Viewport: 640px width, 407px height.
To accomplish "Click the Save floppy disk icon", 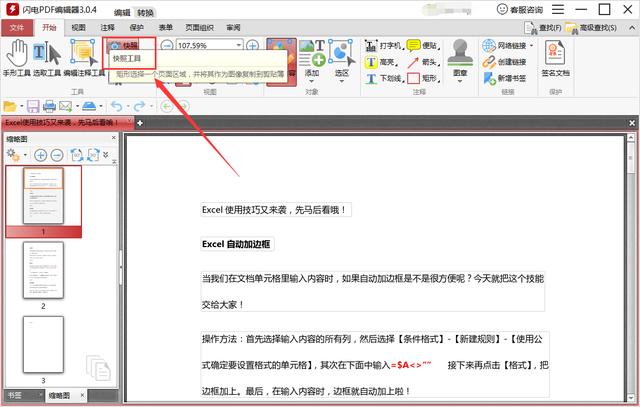I will pyautogui.click(x=33, y=107).
